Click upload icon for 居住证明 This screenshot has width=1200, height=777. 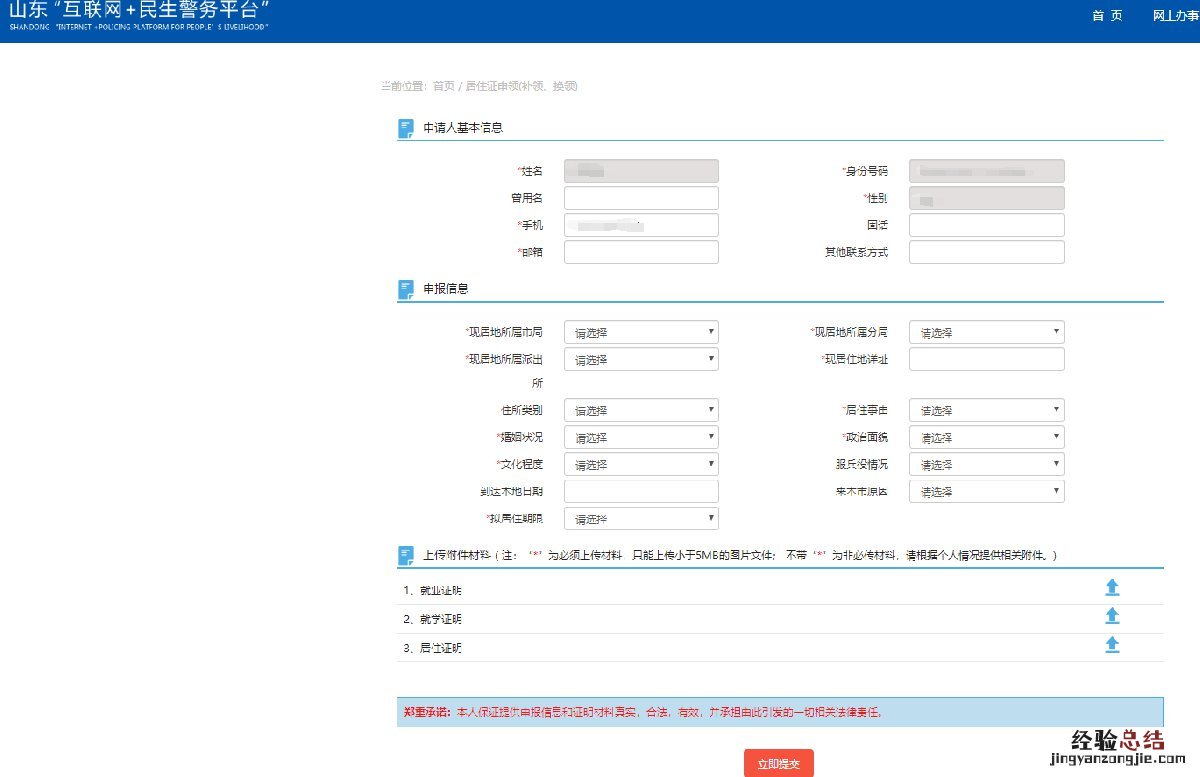[1112, 645]
